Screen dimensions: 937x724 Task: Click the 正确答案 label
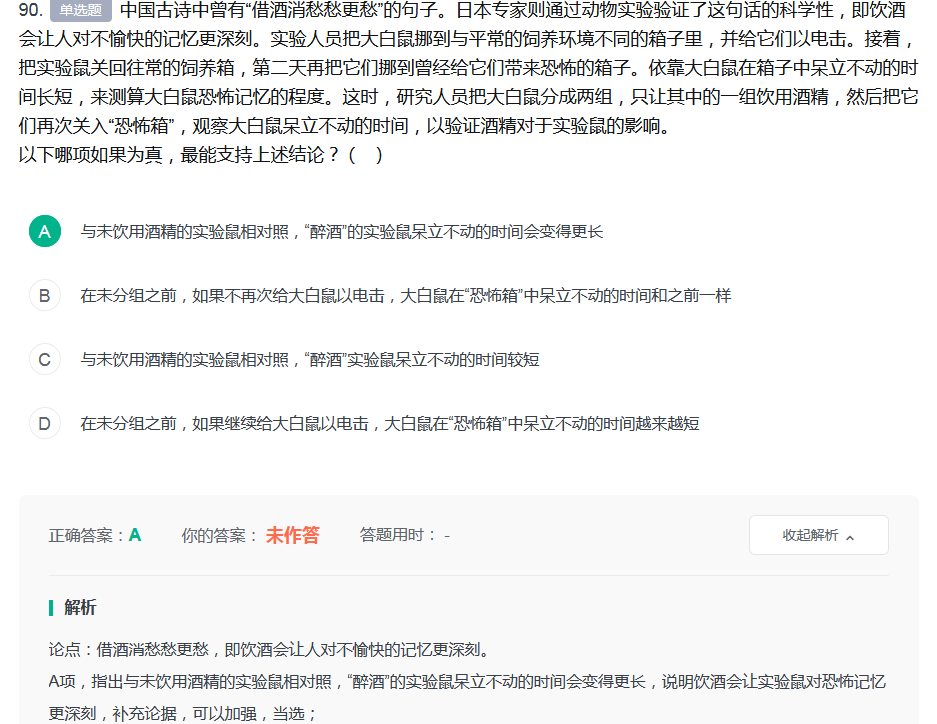click(x=87, y=535)
